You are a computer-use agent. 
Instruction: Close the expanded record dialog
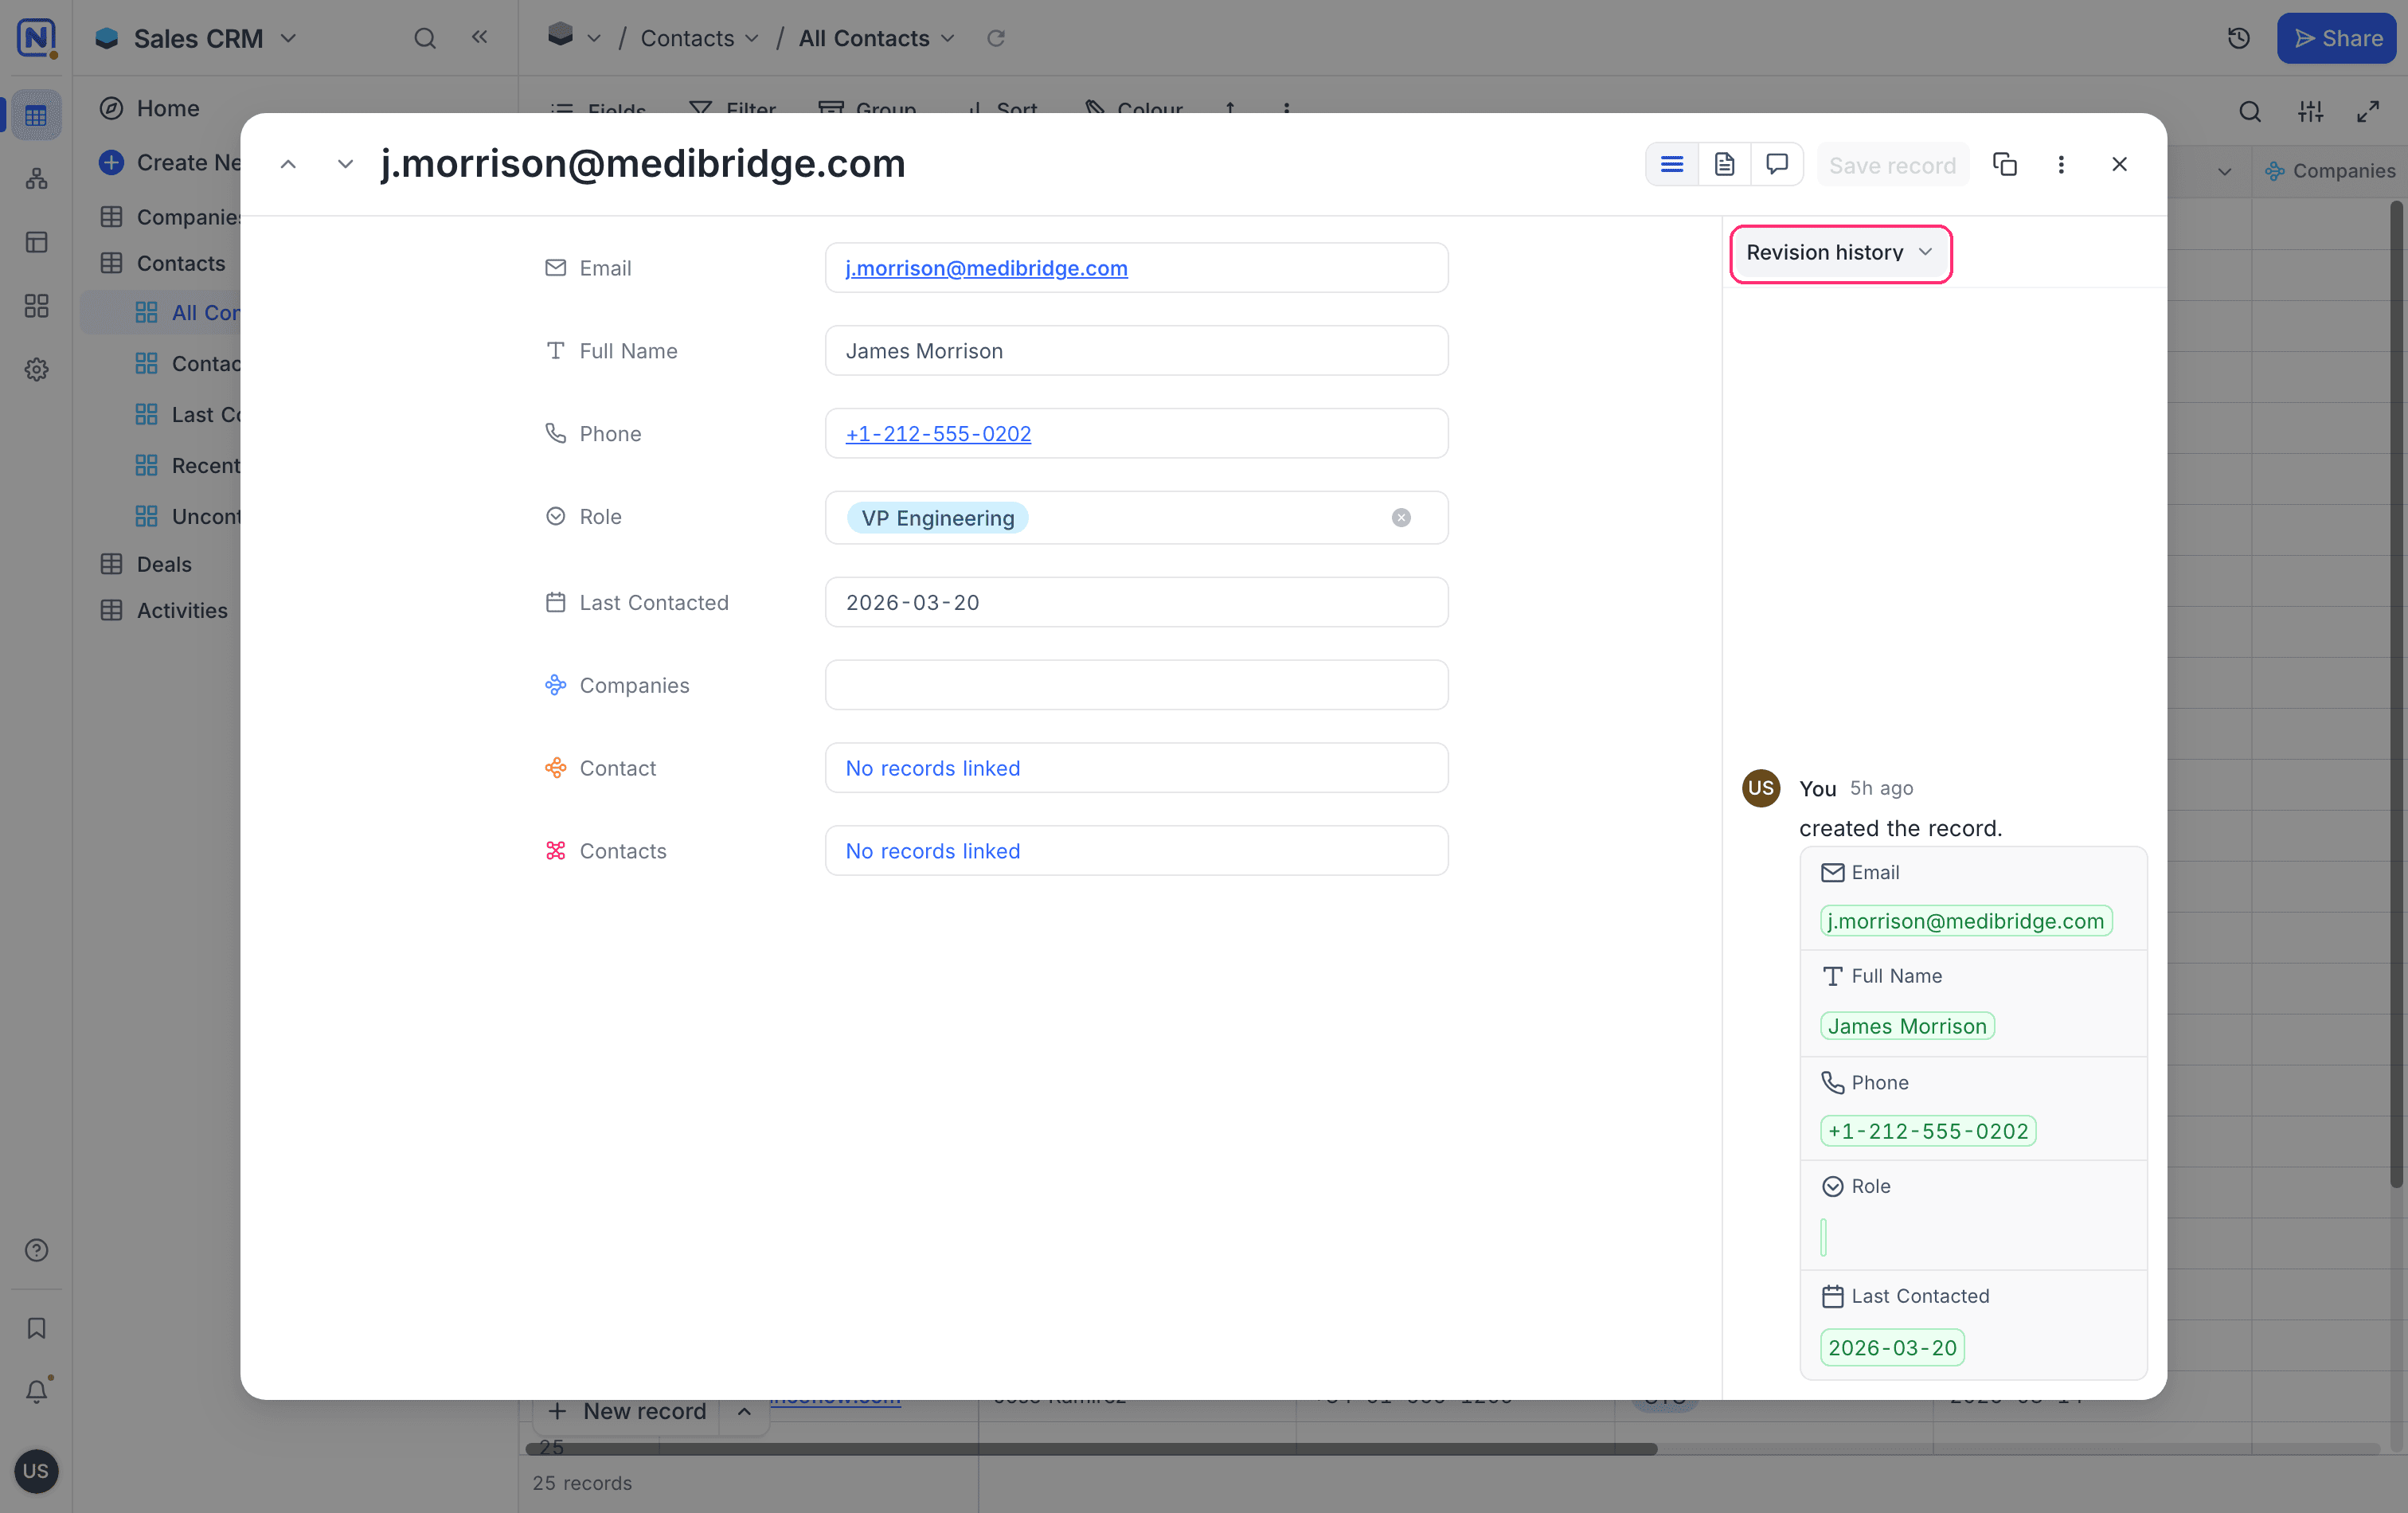2119,164
